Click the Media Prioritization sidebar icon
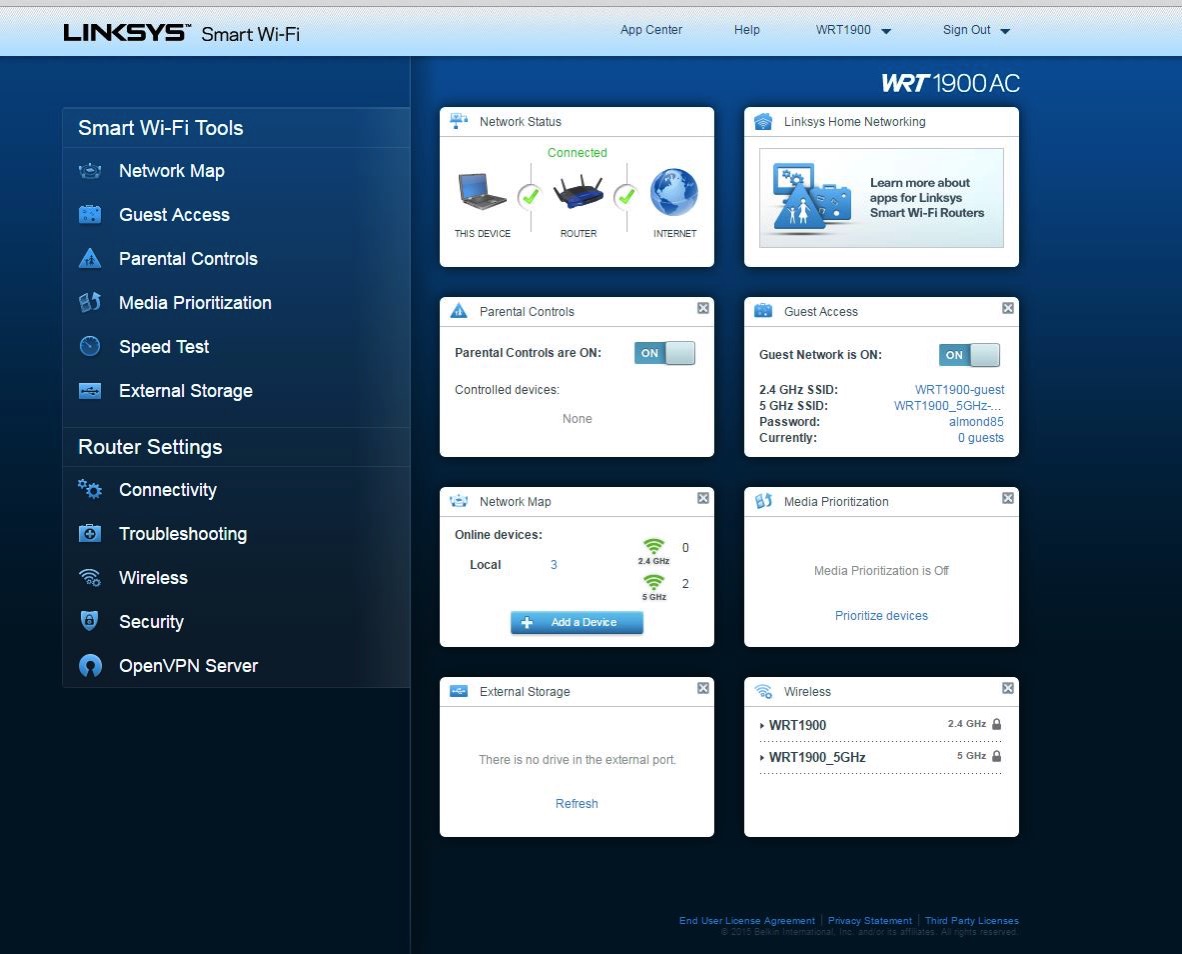This screenshot has height=954, width=1182. pos(90,302)
